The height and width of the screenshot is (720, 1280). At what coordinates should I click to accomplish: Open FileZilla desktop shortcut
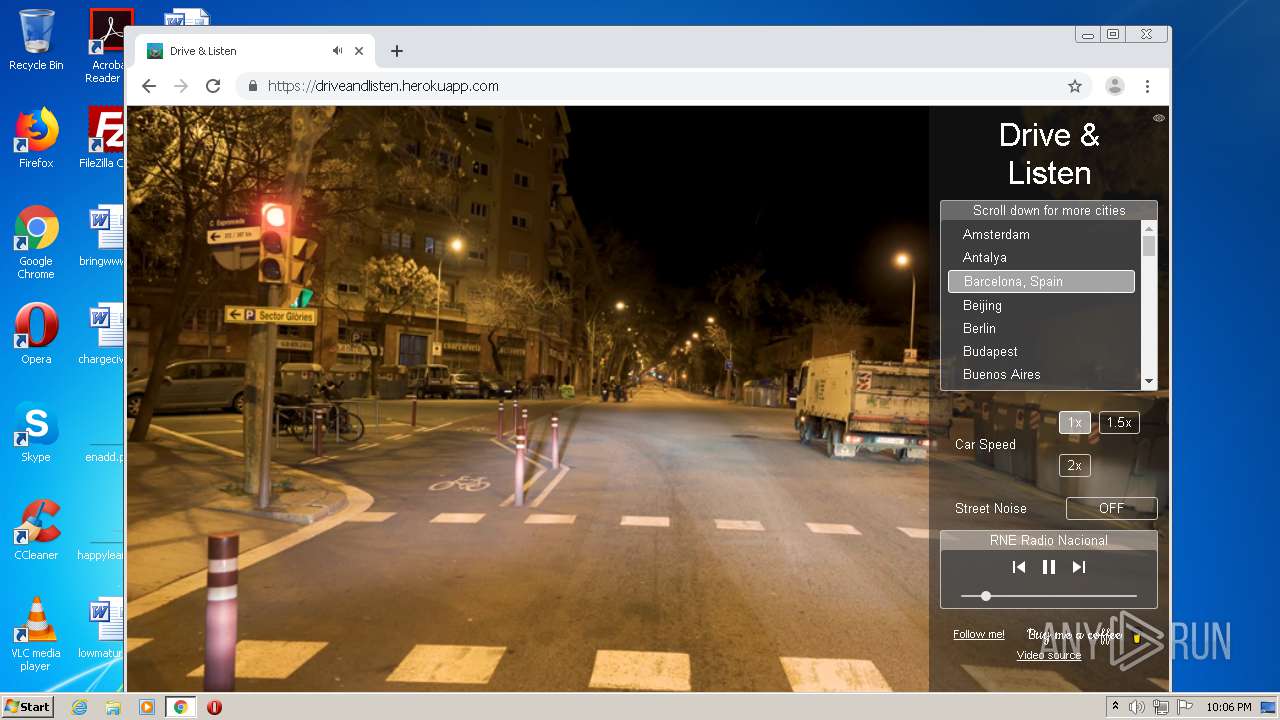coord(103,137)
